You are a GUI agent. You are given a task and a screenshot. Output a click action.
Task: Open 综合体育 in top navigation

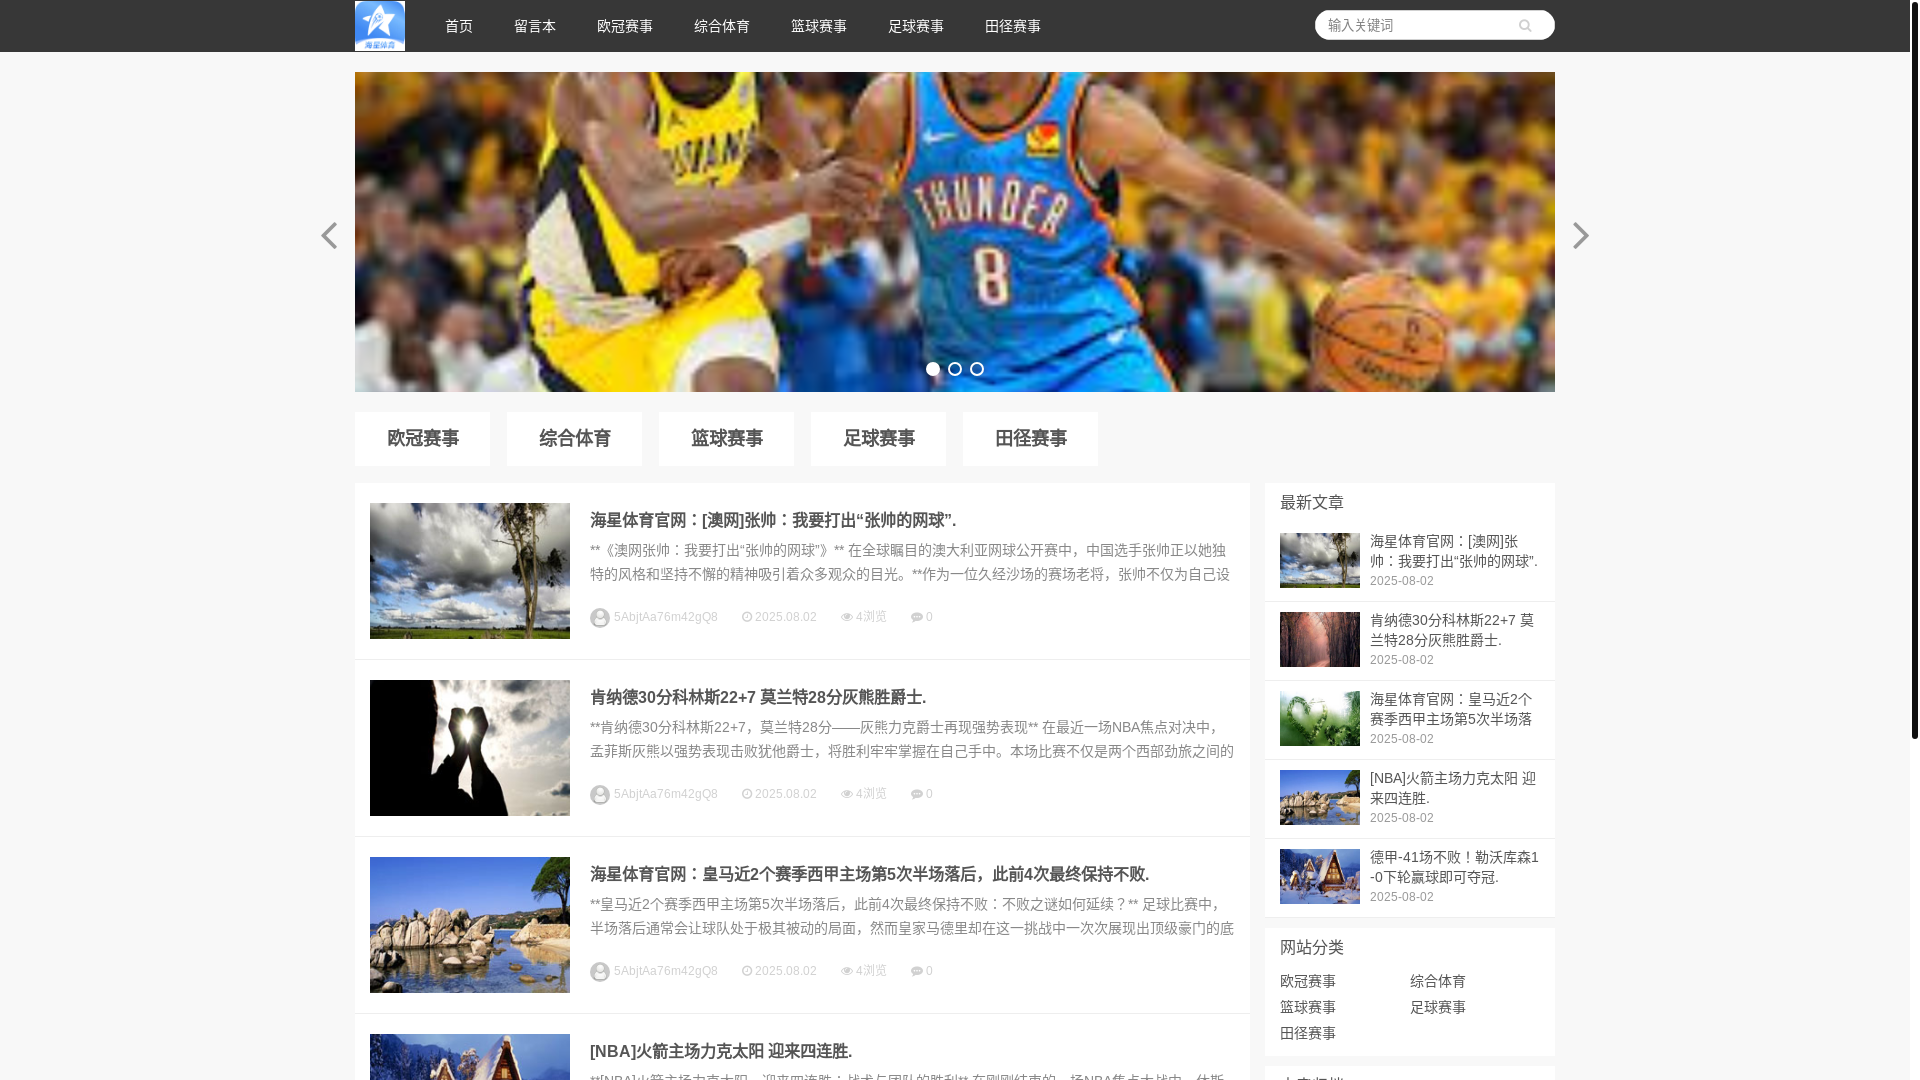[722, 26]
